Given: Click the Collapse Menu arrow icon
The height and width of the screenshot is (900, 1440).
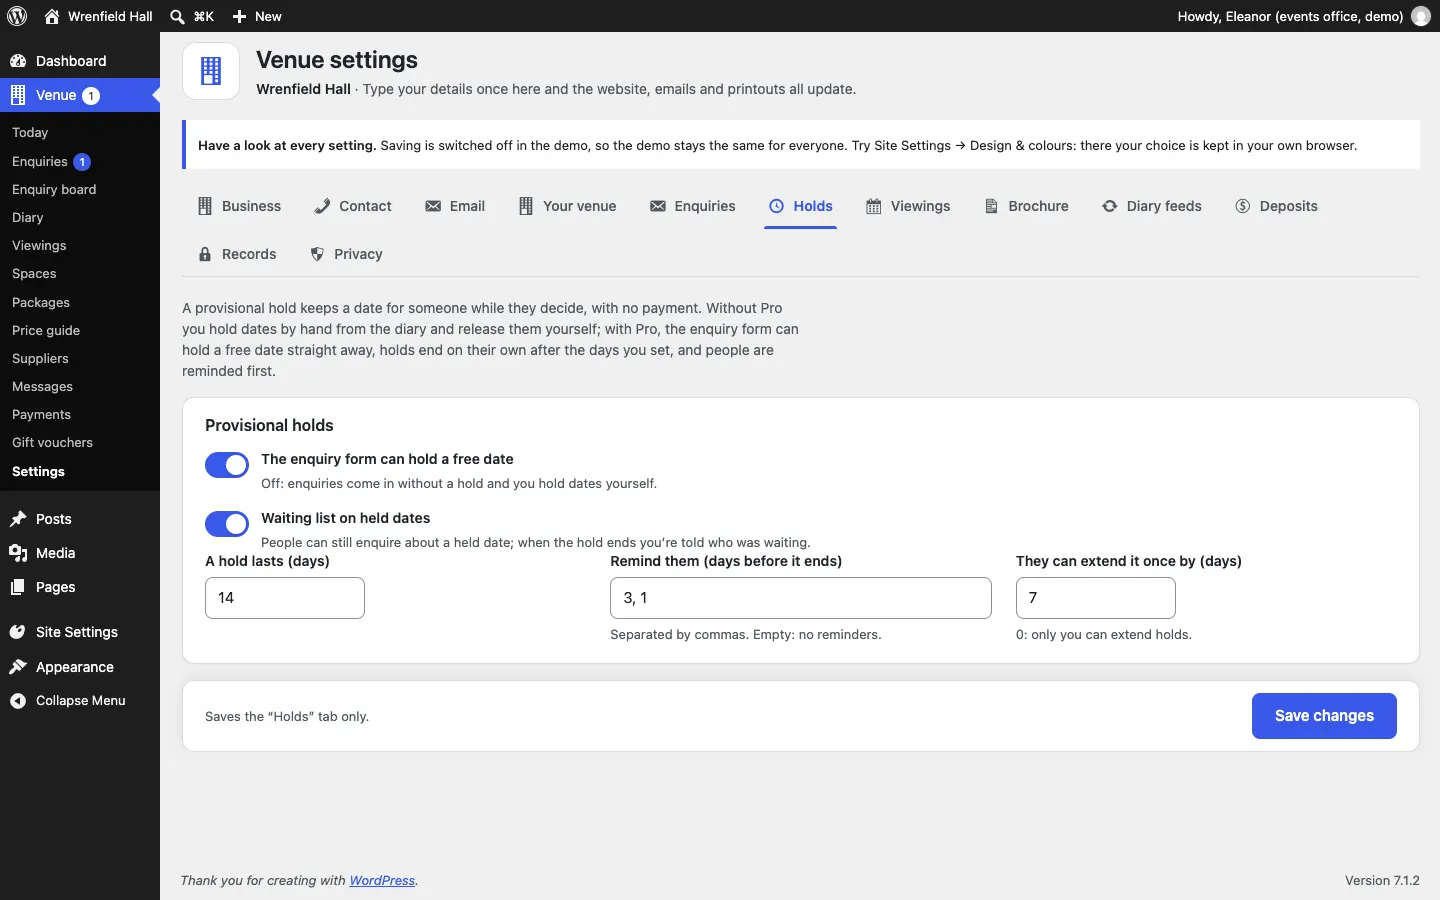Looking at the screenshot, I should [18, 701].
